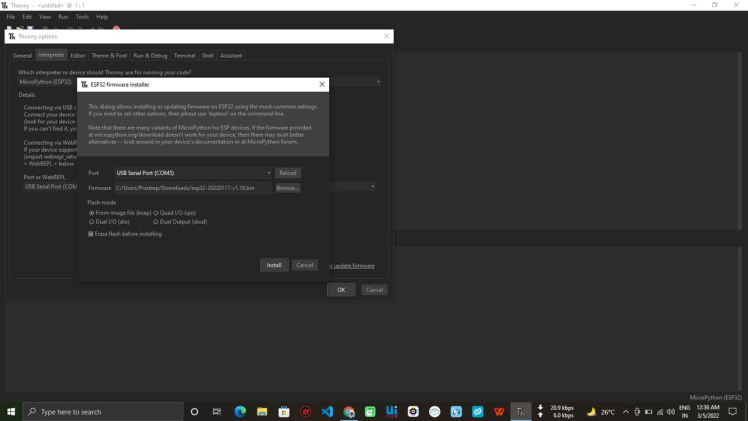Image resolution: width=748 pixels, height=421 pixels.
Task: Click the Install button
Action: pyautogui.click(x=274, y=265)
